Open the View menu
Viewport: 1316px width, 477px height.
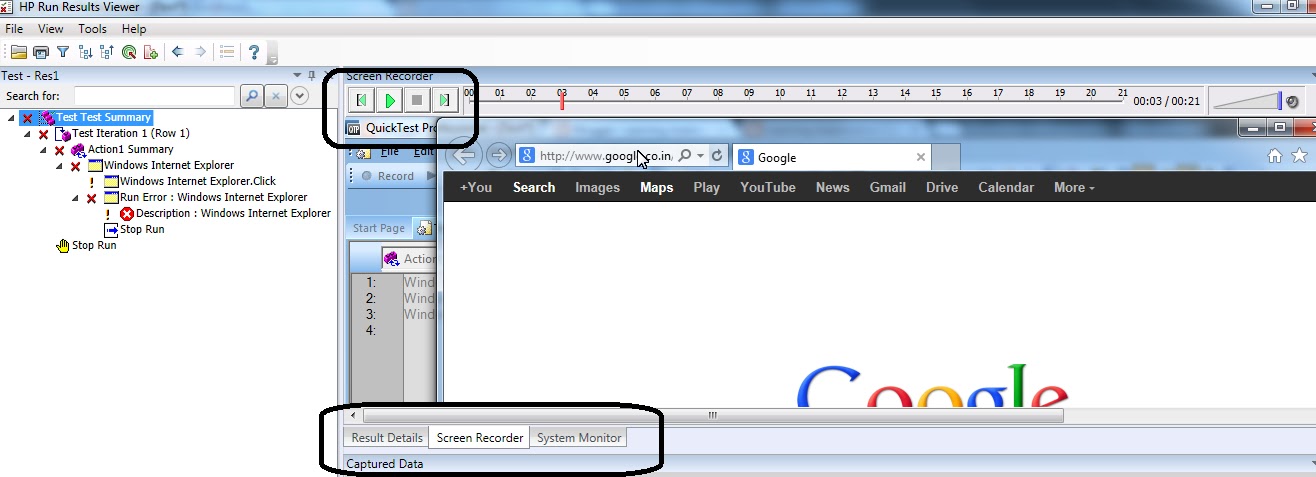point(51,29)
